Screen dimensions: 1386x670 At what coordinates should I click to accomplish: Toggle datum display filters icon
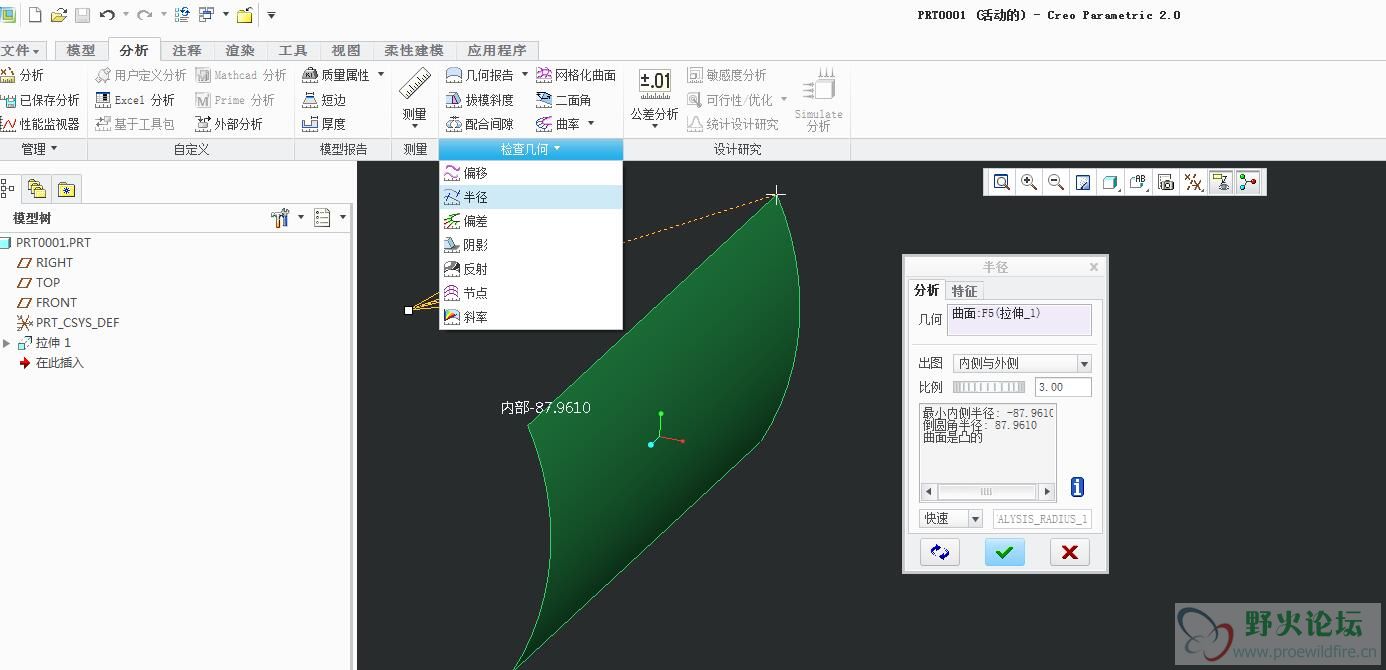[x=1193, y=182]
